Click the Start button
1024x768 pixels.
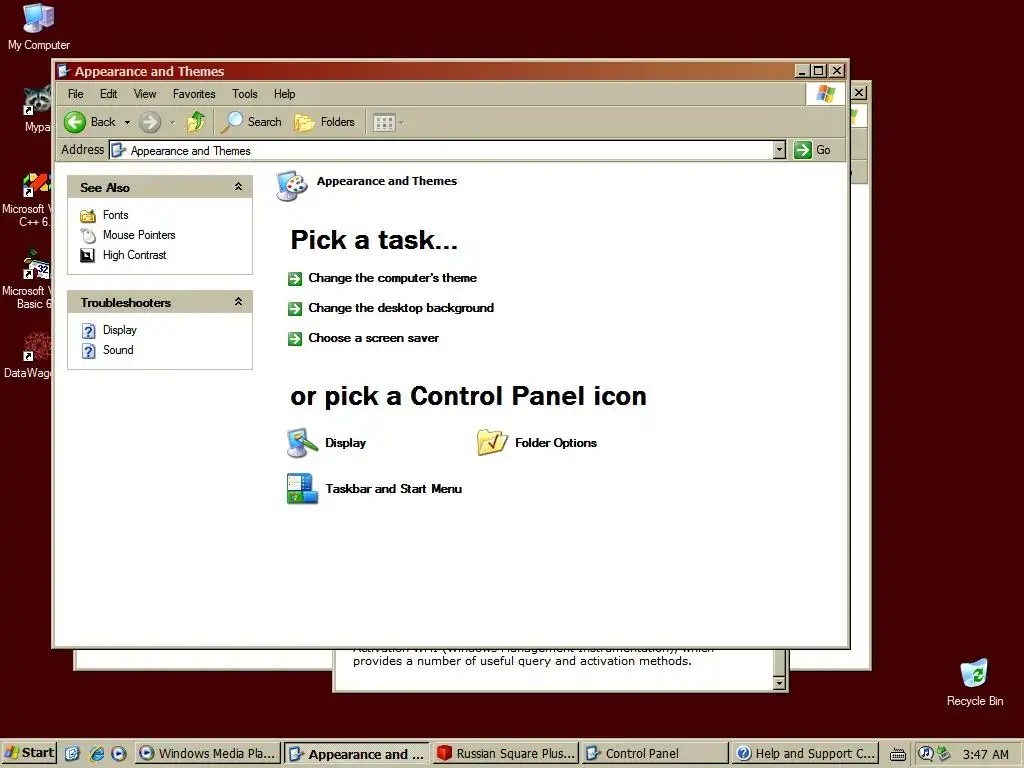point(29,753)
